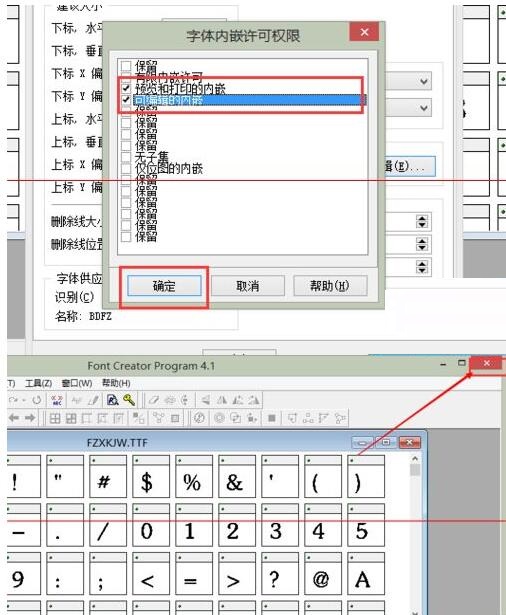Select the hash # glyph cell

tap(107, 476)
